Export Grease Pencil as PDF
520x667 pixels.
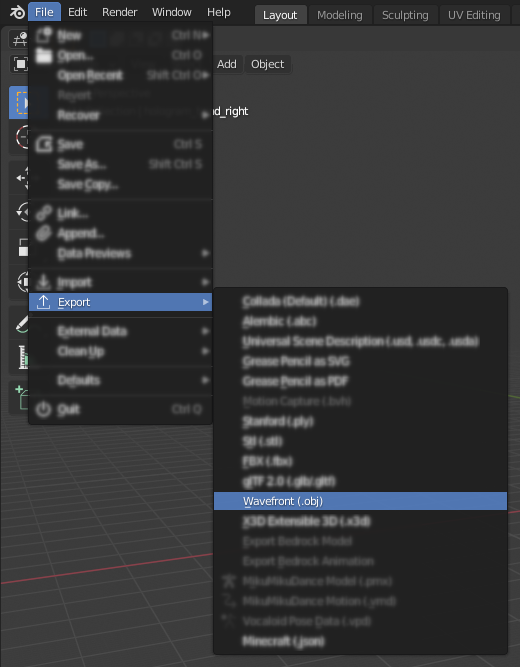click(x=360, y=381)
